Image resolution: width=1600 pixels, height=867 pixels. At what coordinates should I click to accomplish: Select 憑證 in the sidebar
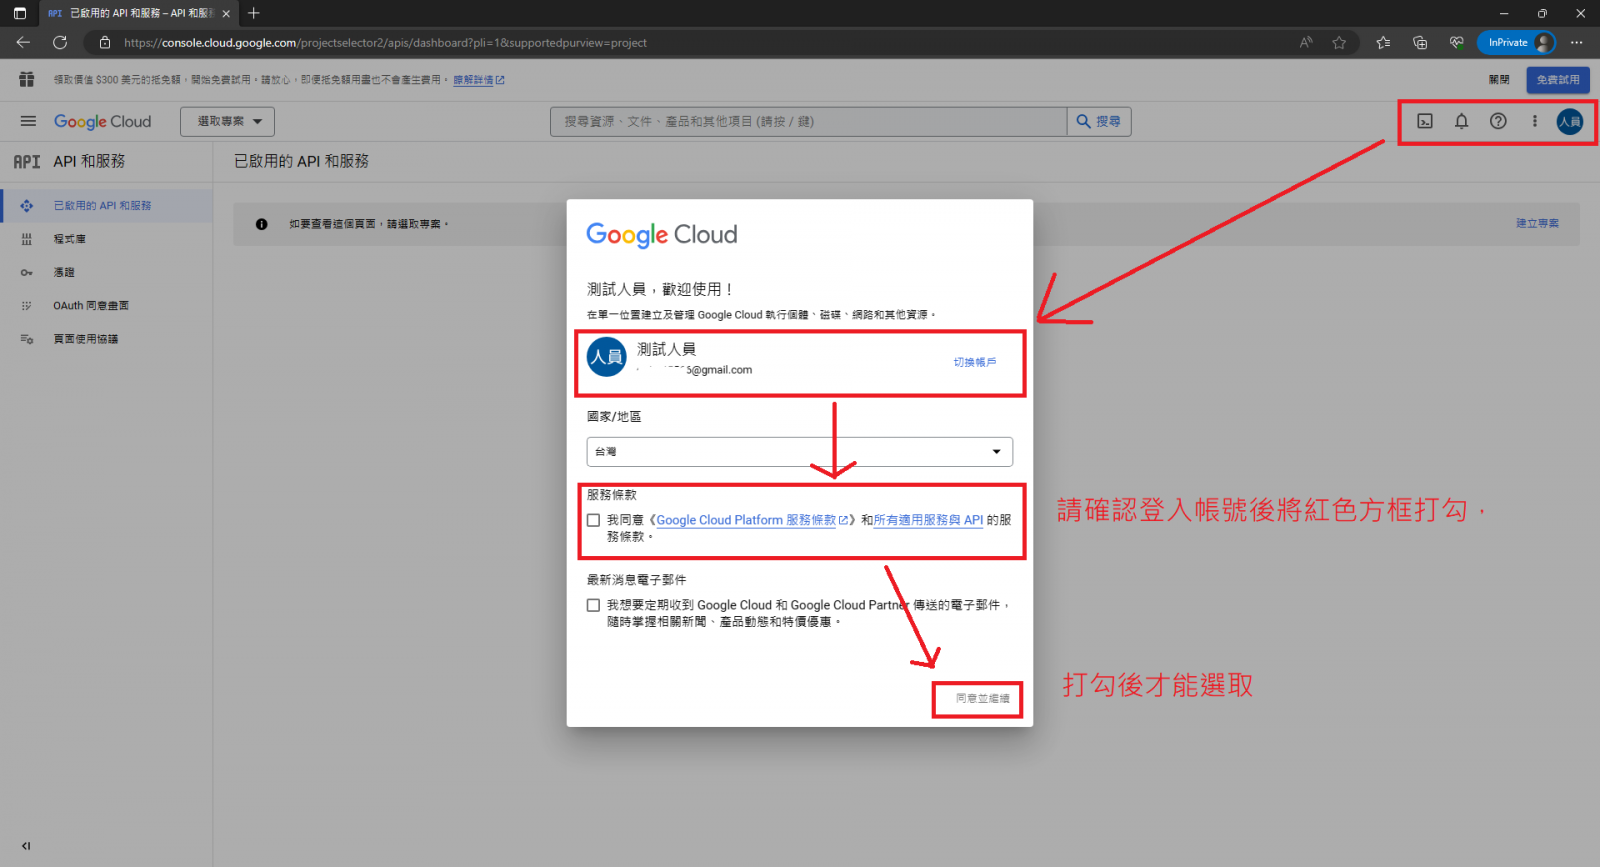[x=106, y=272]
